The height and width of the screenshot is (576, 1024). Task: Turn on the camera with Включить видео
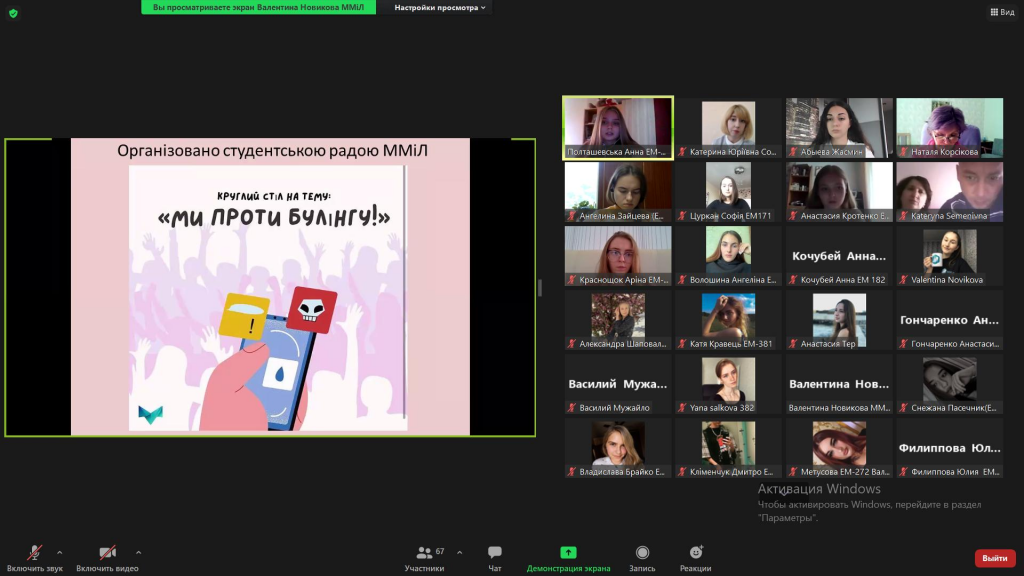(x=107, y=558)
